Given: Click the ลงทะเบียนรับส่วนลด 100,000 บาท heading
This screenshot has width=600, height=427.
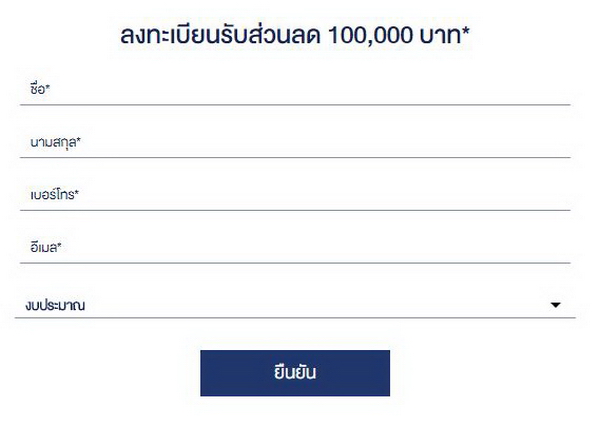Looking at the screenshot, I should (x=295, y=37).
